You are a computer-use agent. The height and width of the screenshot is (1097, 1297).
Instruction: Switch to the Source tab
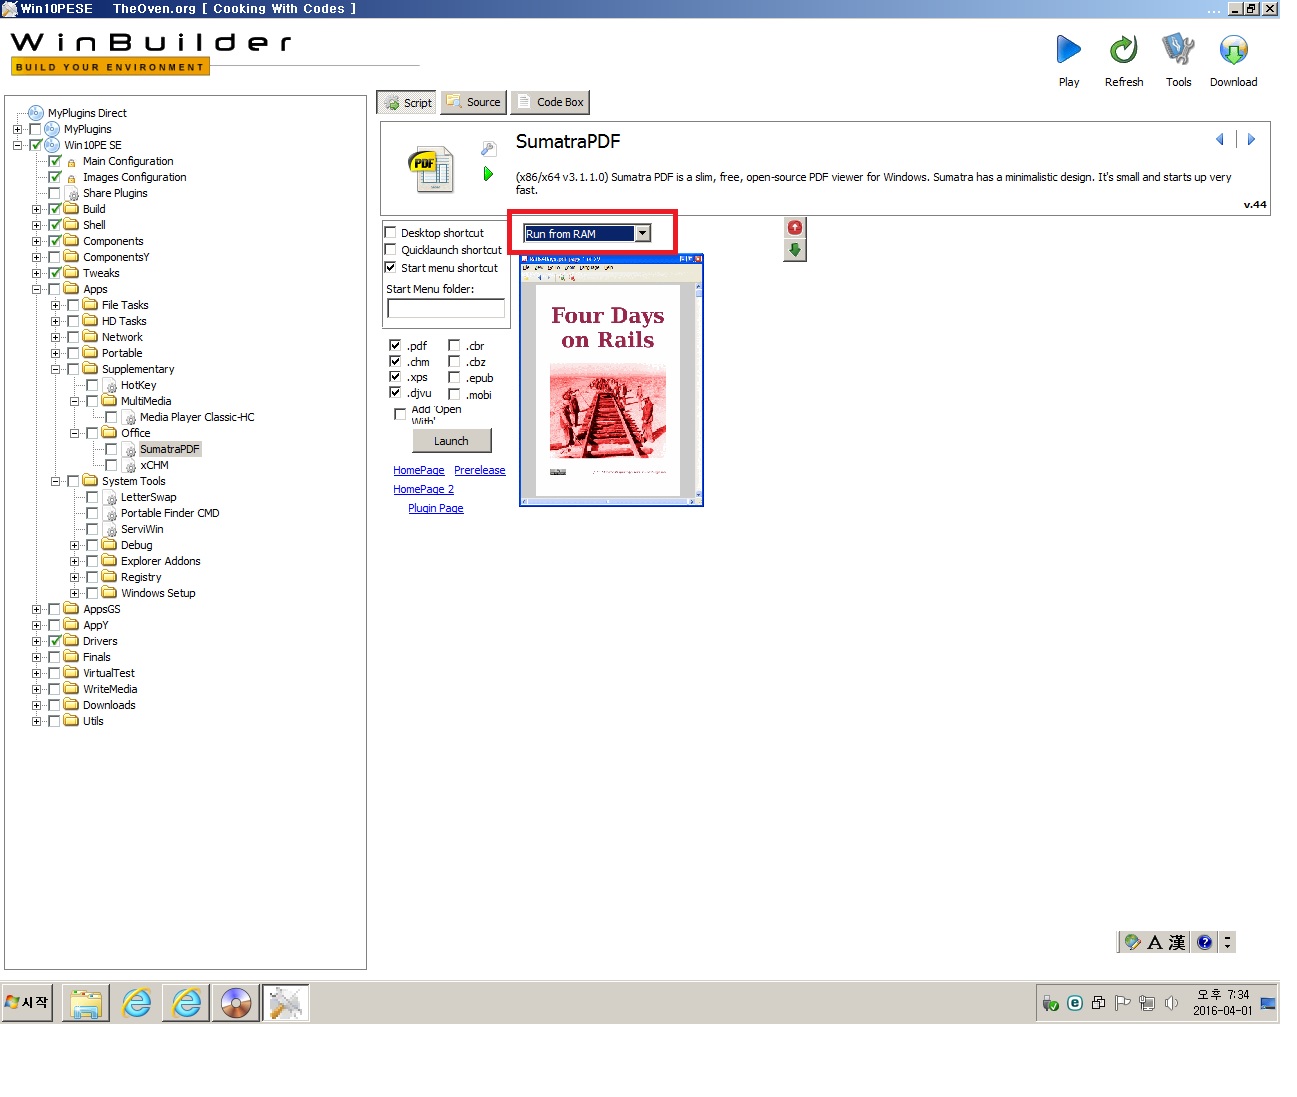pyautogui.click(x=473, y=102)
